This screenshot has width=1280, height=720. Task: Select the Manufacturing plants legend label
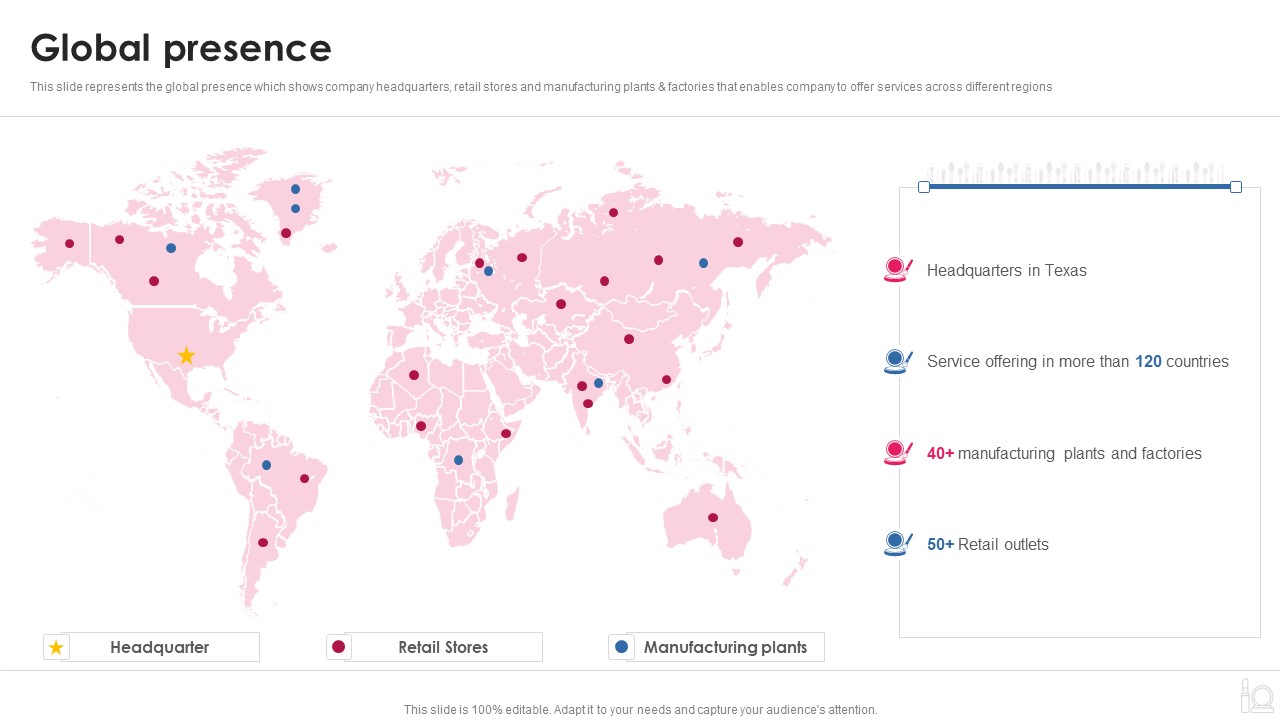[725, 647]
